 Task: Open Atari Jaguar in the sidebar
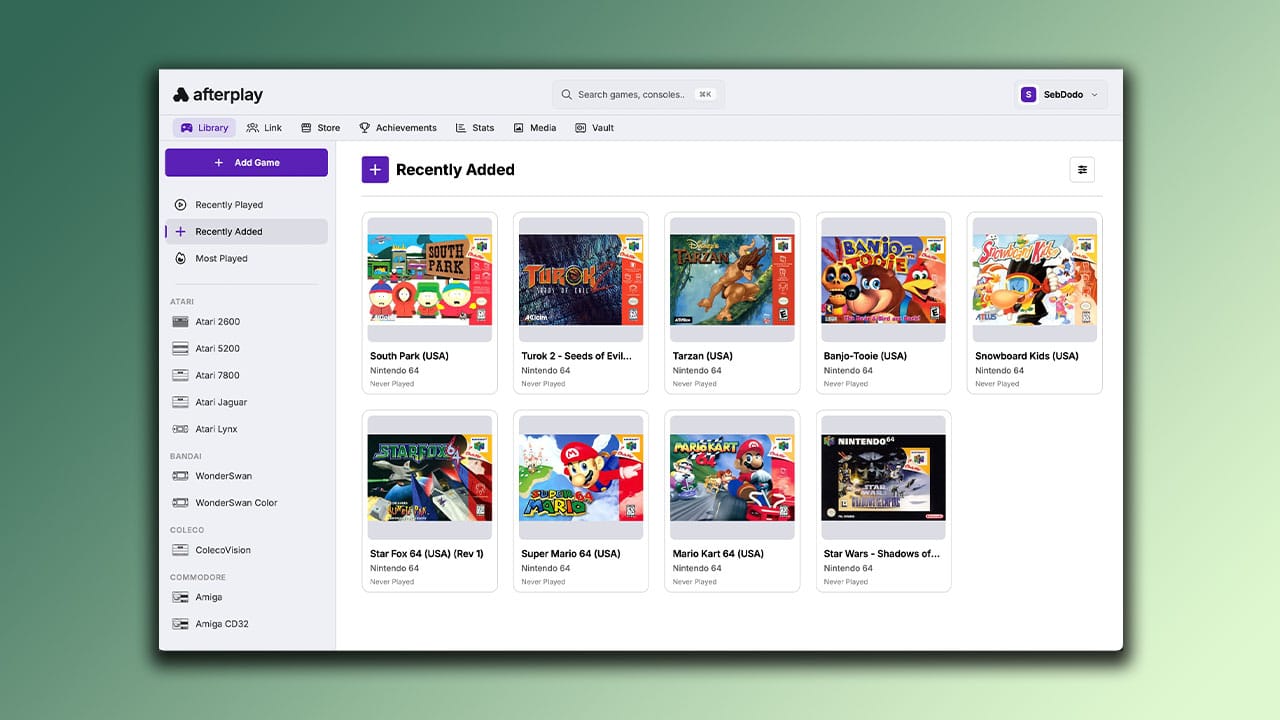point(246,402)
